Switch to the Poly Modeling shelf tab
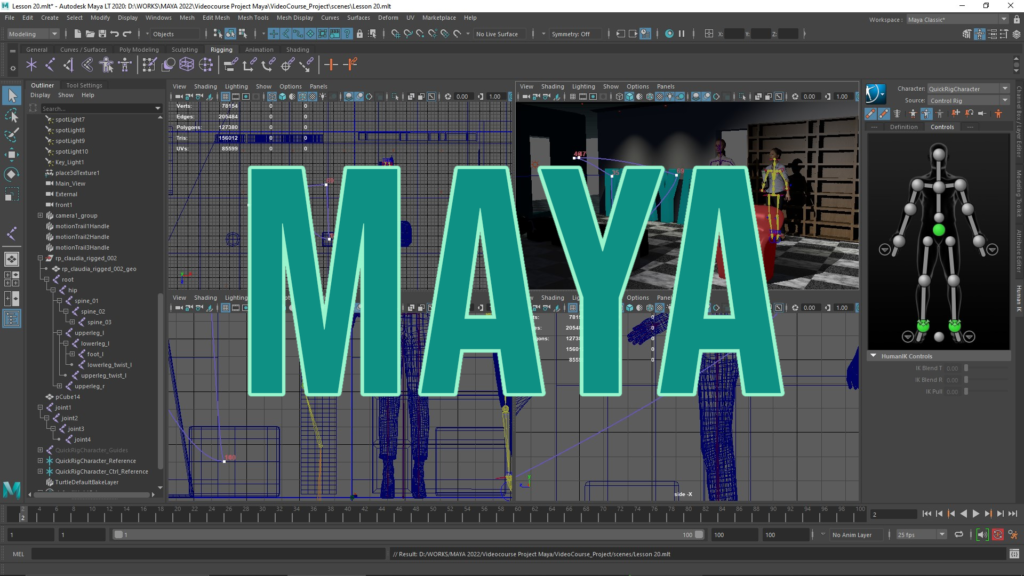The width and height of the screenshot is (1024, 576). click(138, 50)
